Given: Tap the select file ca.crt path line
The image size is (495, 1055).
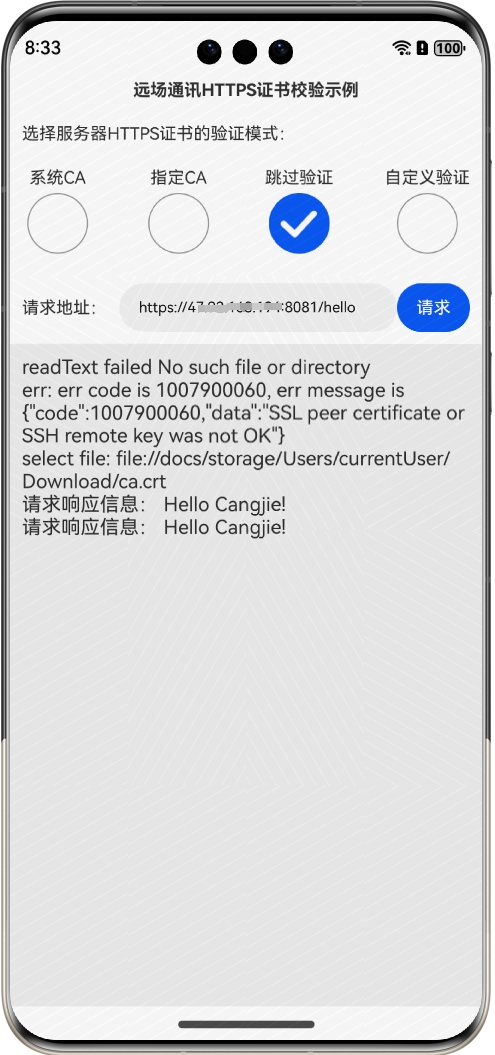Looking at the screenshot, I should pyautogui.click(x=236, y=470).
